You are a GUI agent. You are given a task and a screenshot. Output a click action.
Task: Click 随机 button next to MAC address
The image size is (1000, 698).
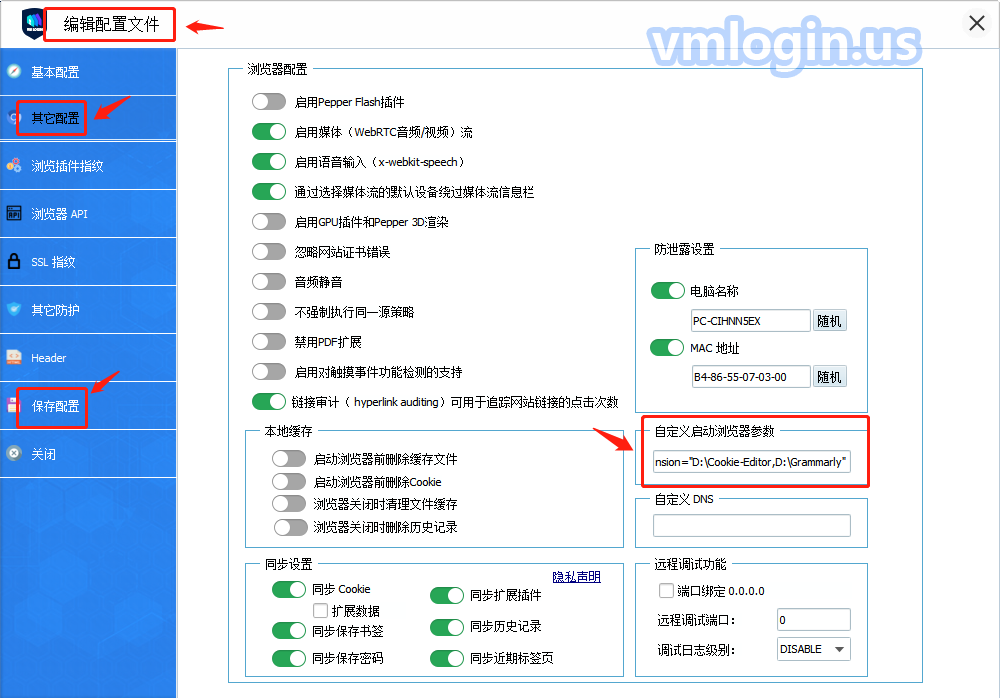829,377
